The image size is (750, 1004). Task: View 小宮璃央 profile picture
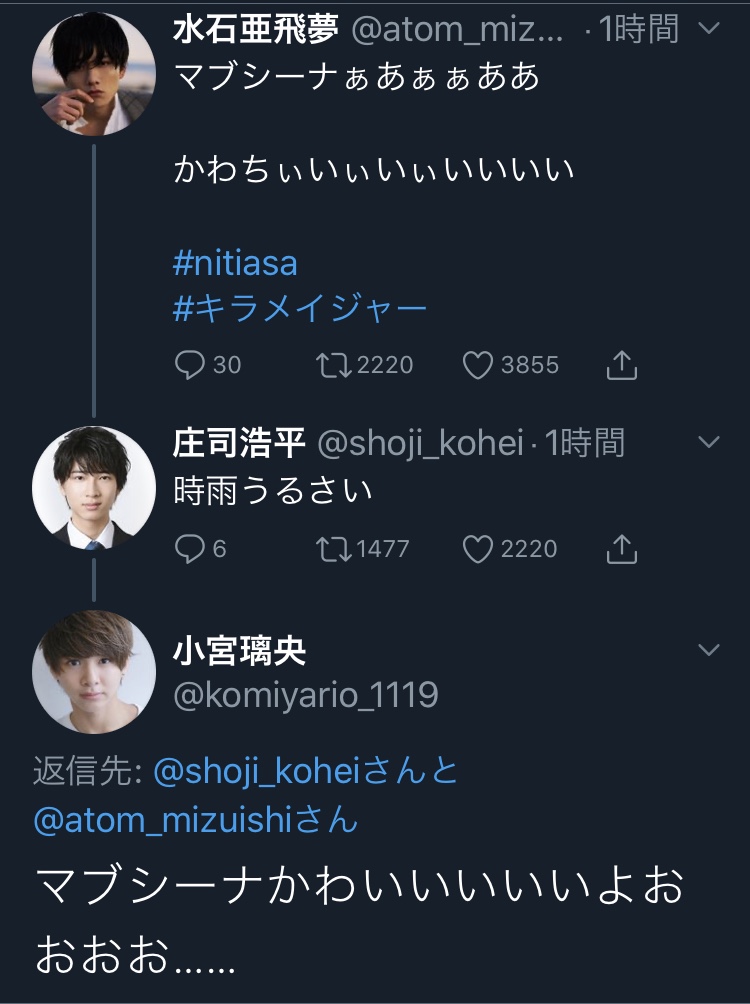click(93, 671)
